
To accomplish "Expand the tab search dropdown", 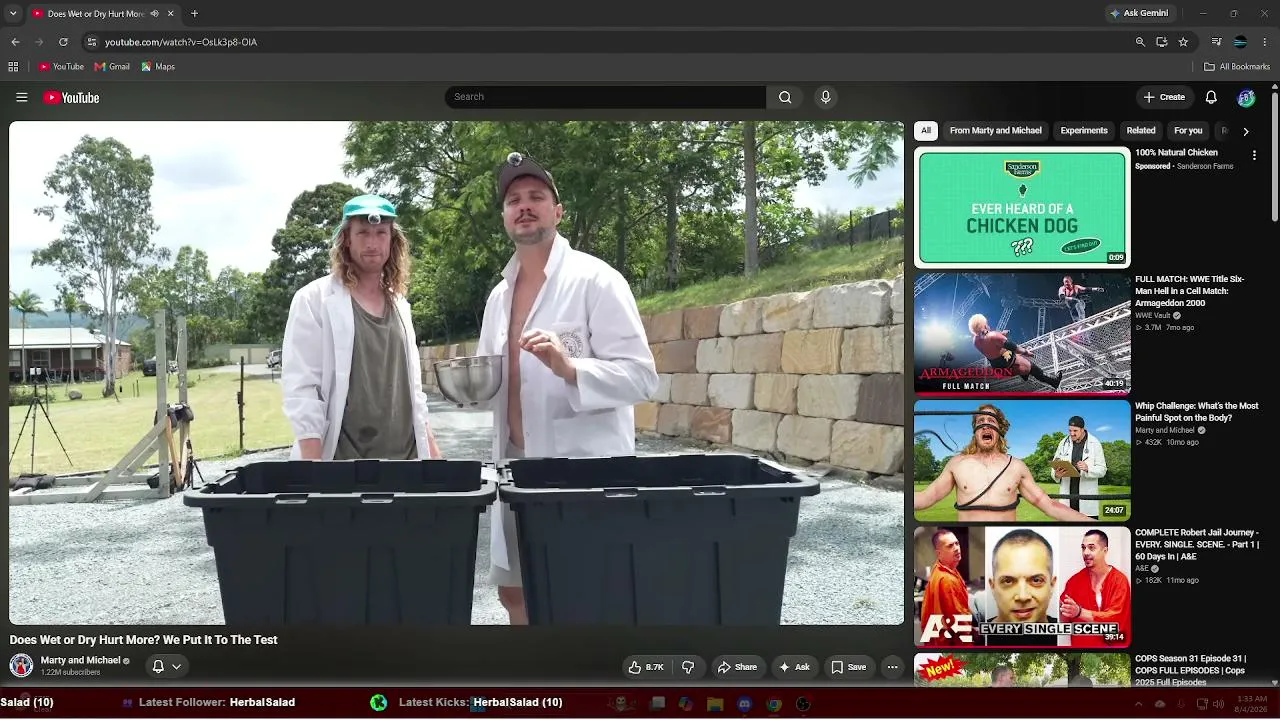I will point(13,14).
